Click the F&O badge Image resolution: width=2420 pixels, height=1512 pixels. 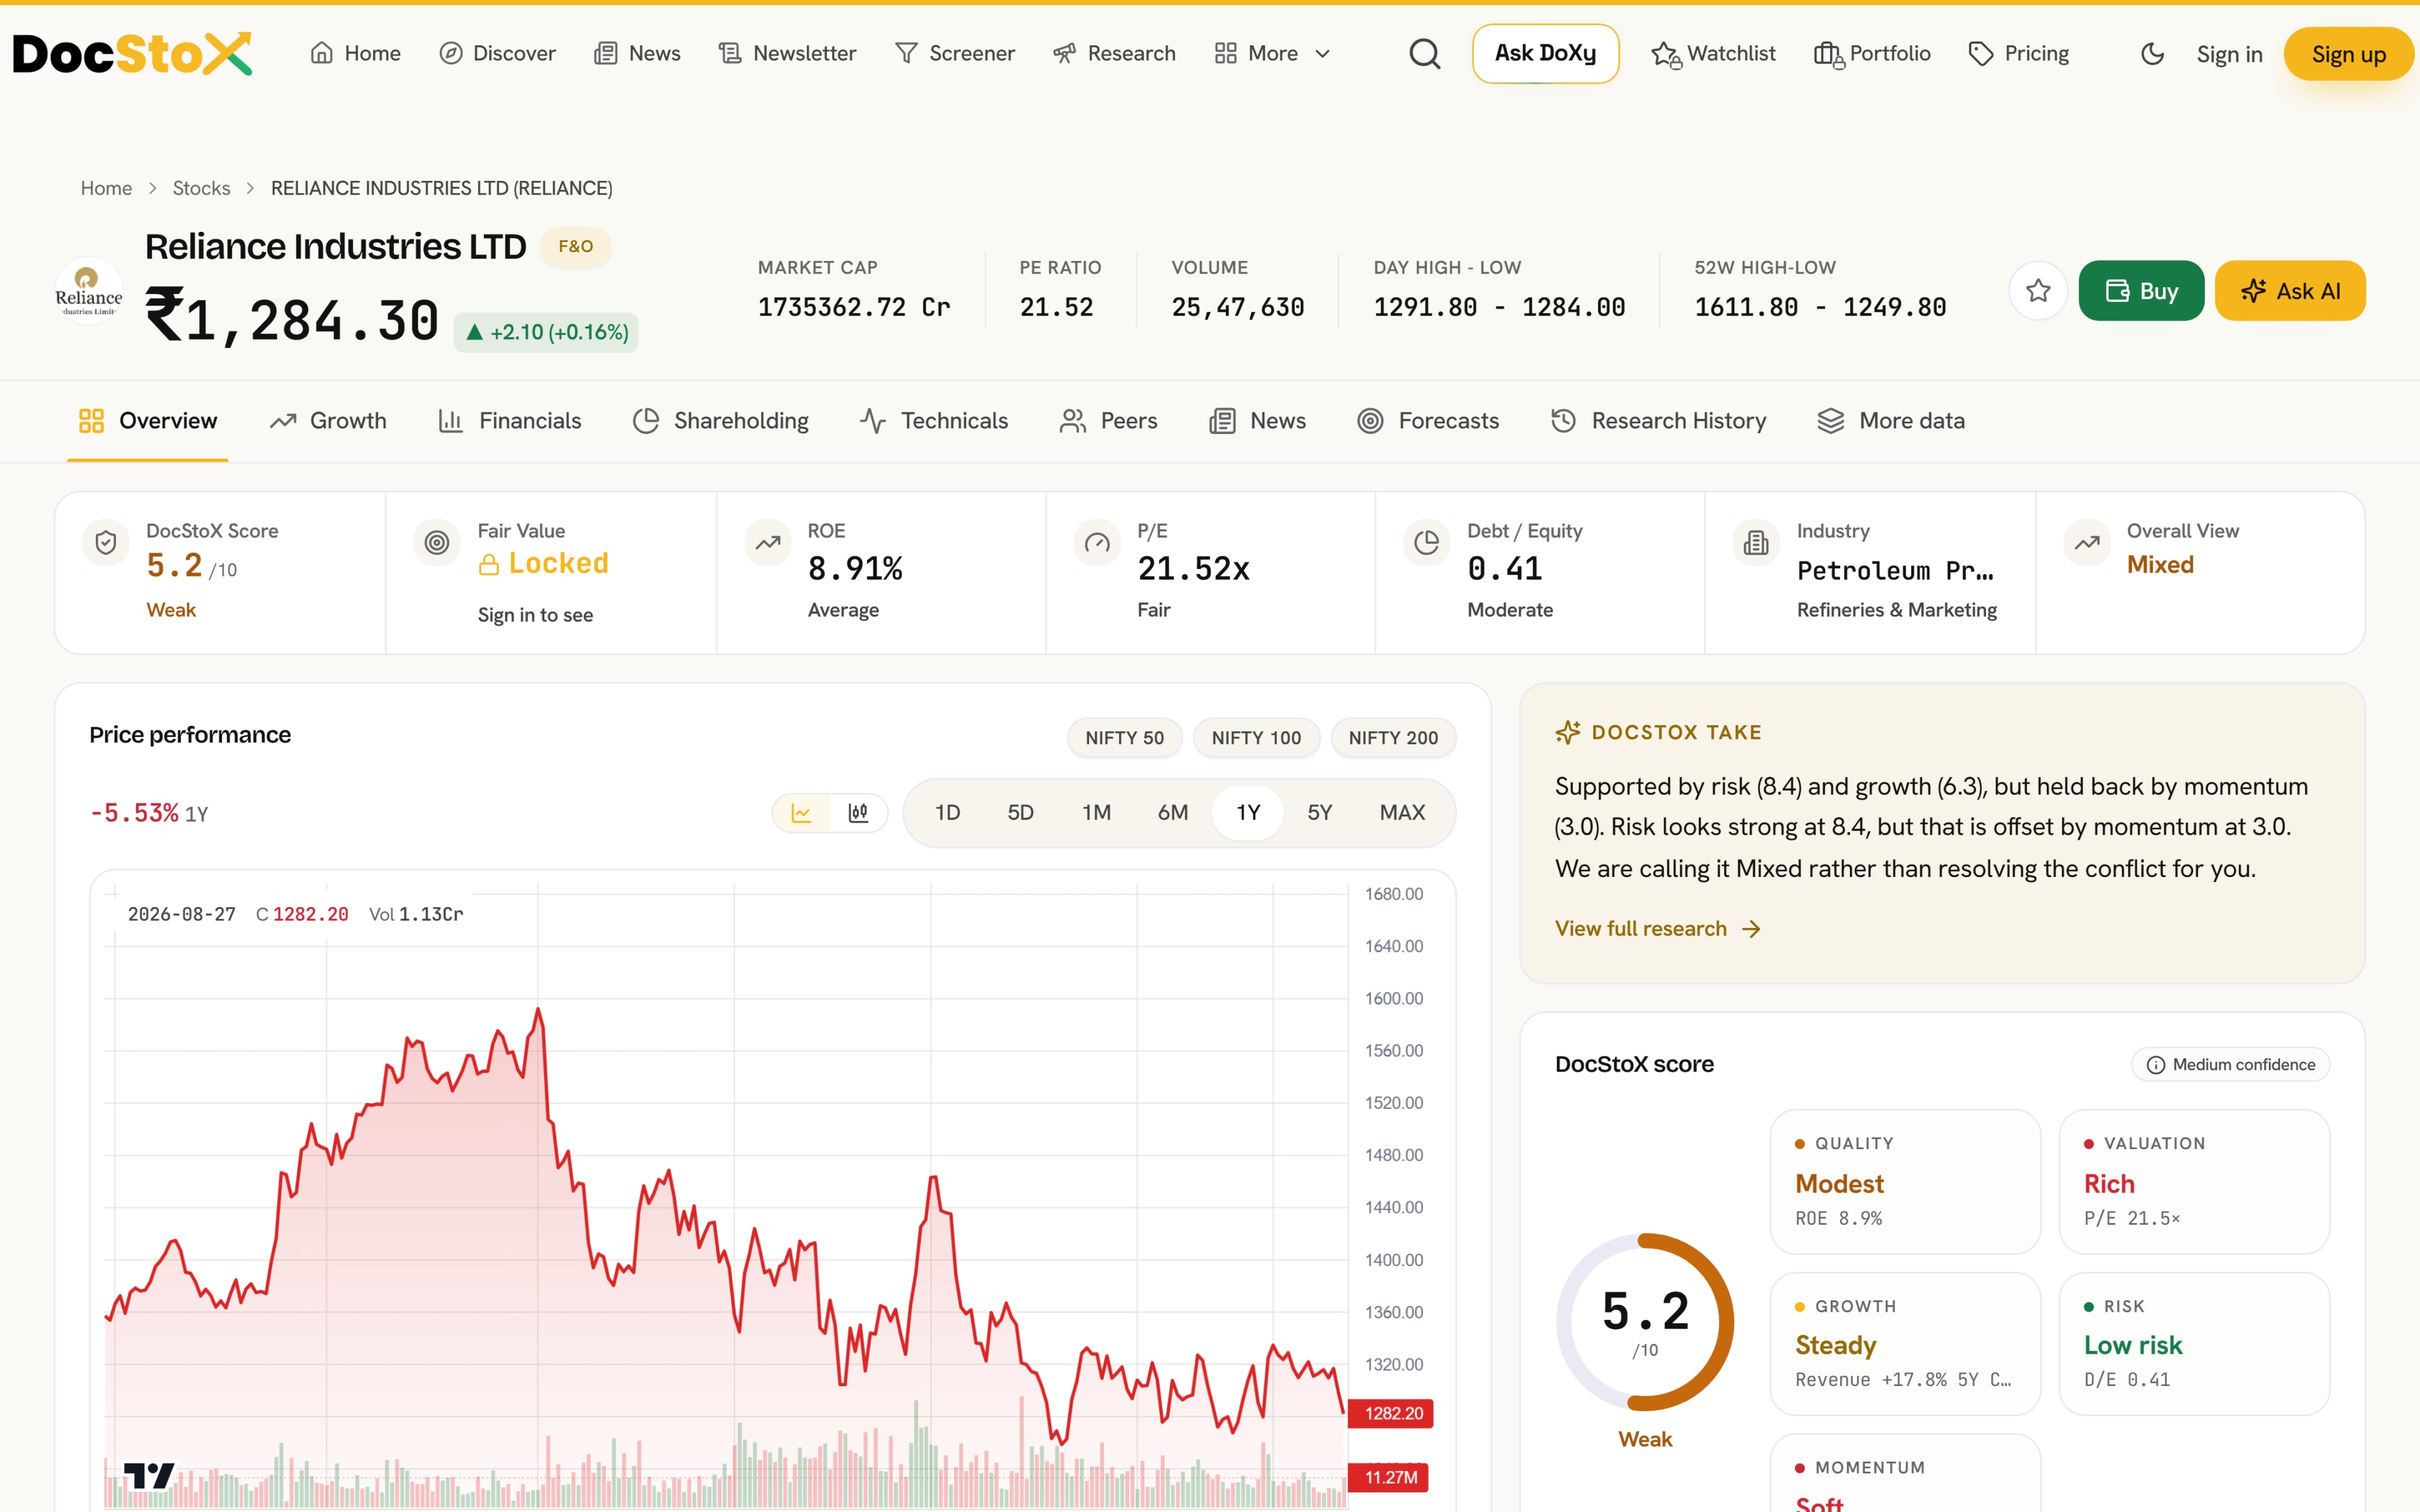tap(575, 247)
